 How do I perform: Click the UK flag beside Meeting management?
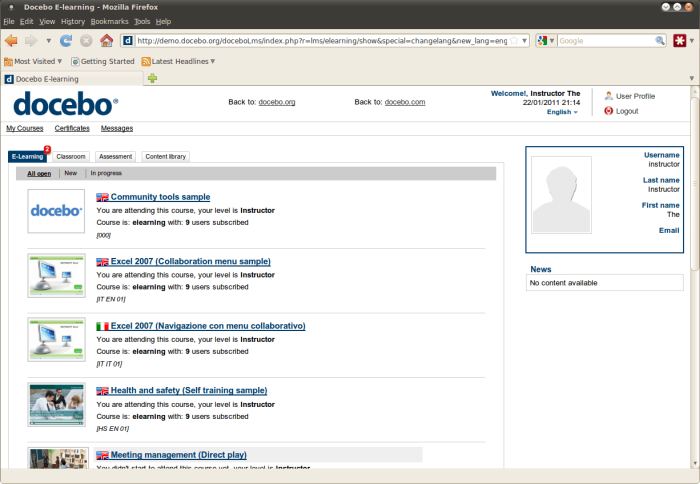(x=102, y=455)
